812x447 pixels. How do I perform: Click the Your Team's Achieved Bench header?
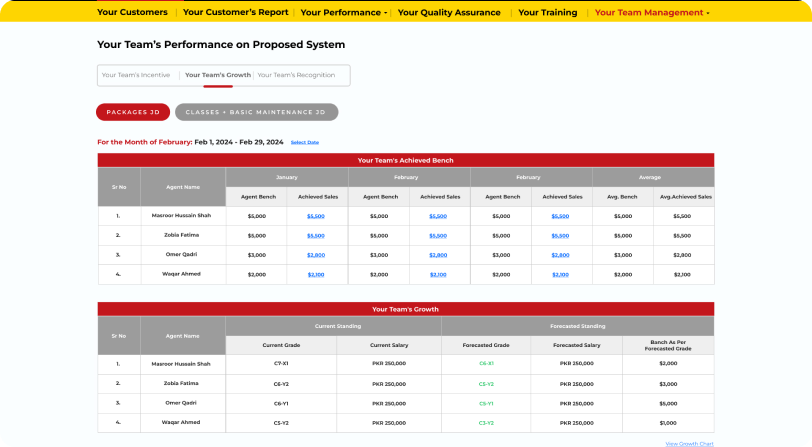click(x=406, y=160)
